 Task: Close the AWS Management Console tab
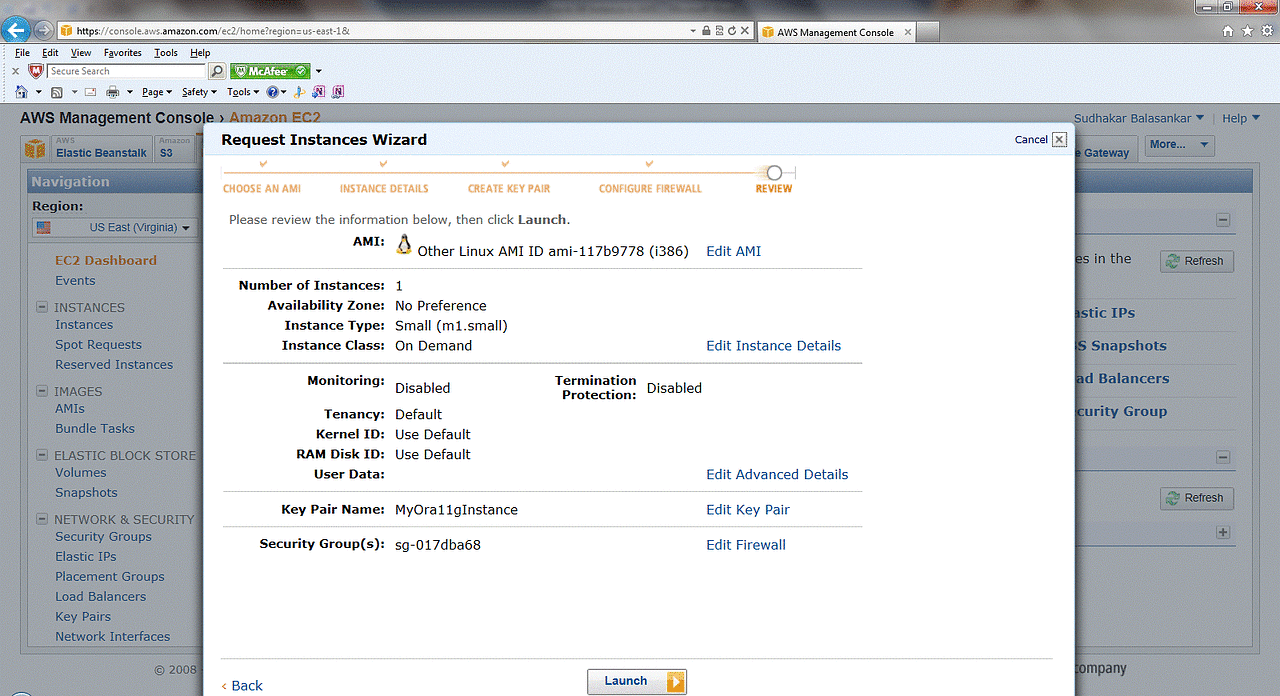point(907,32)
